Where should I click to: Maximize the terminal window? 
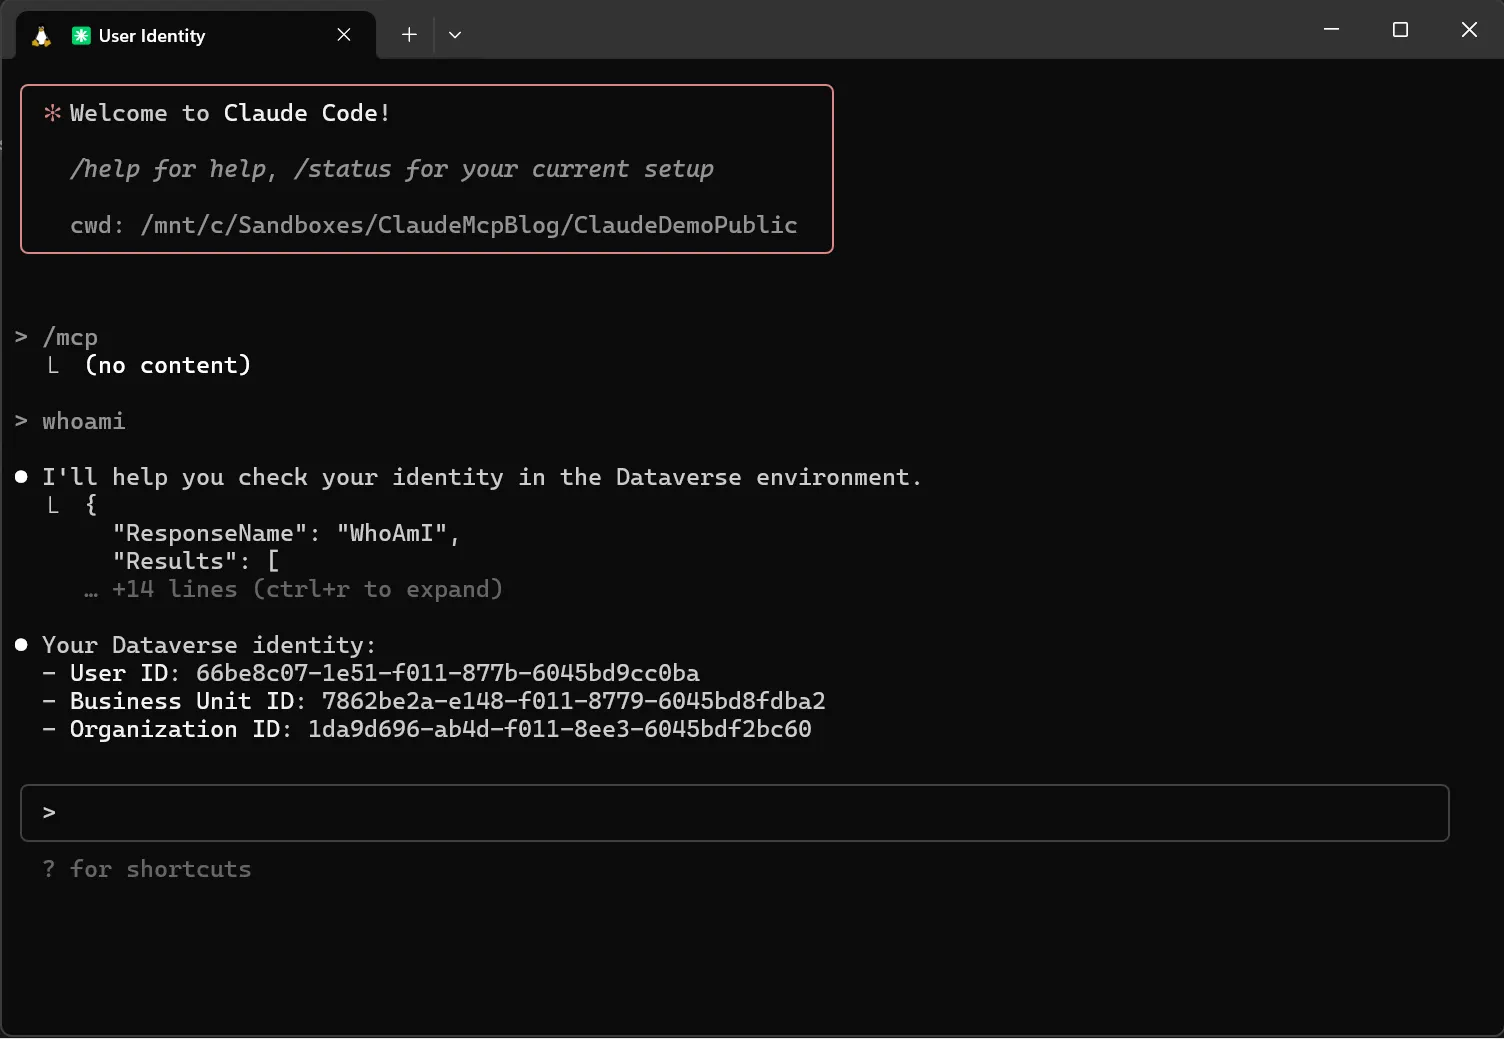coord(1400,30)
